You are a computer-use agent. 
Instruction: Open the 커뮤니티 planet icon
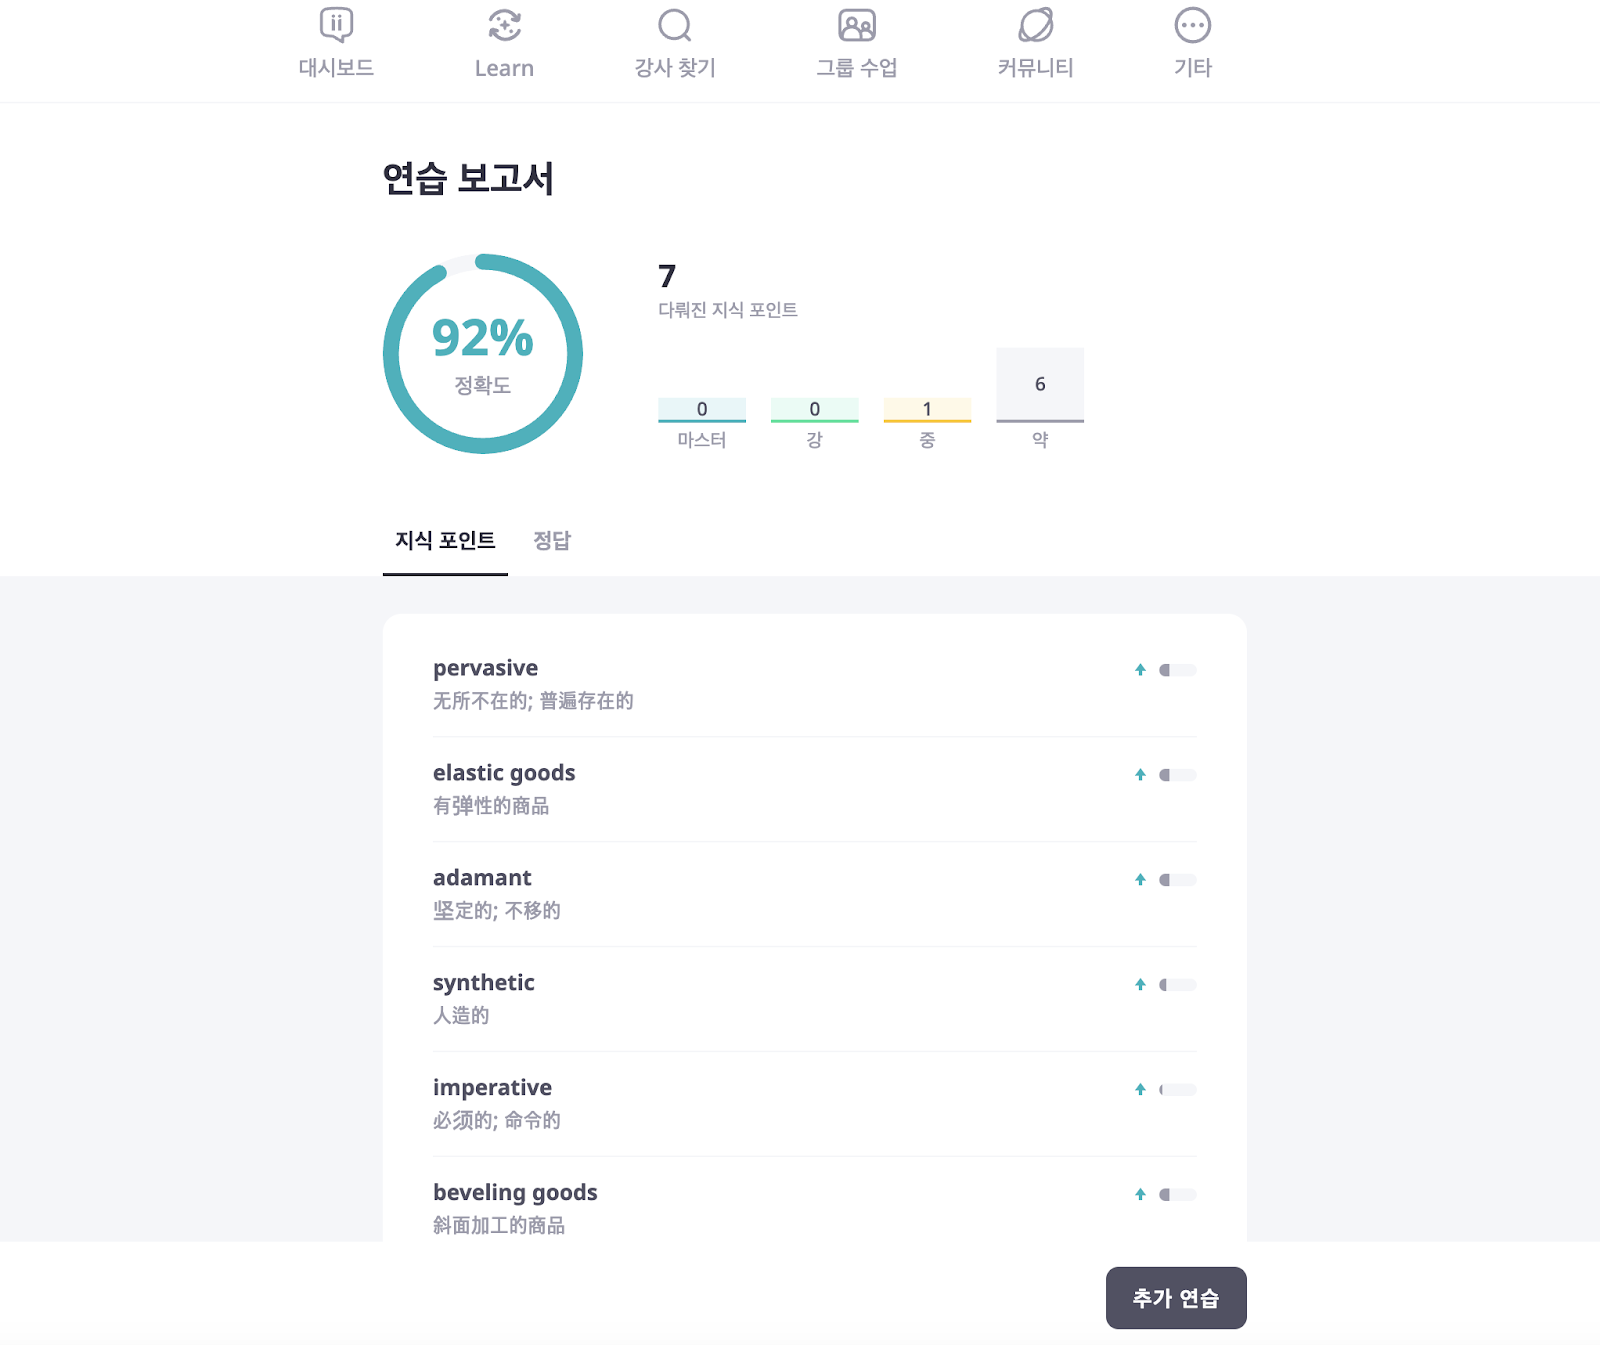coord(1036,26)
